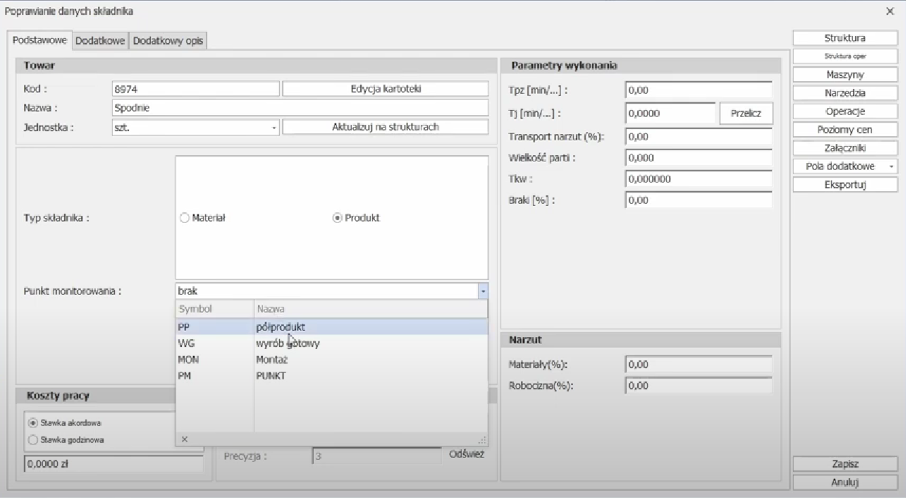Click the Przelicz button

(745, 114)
